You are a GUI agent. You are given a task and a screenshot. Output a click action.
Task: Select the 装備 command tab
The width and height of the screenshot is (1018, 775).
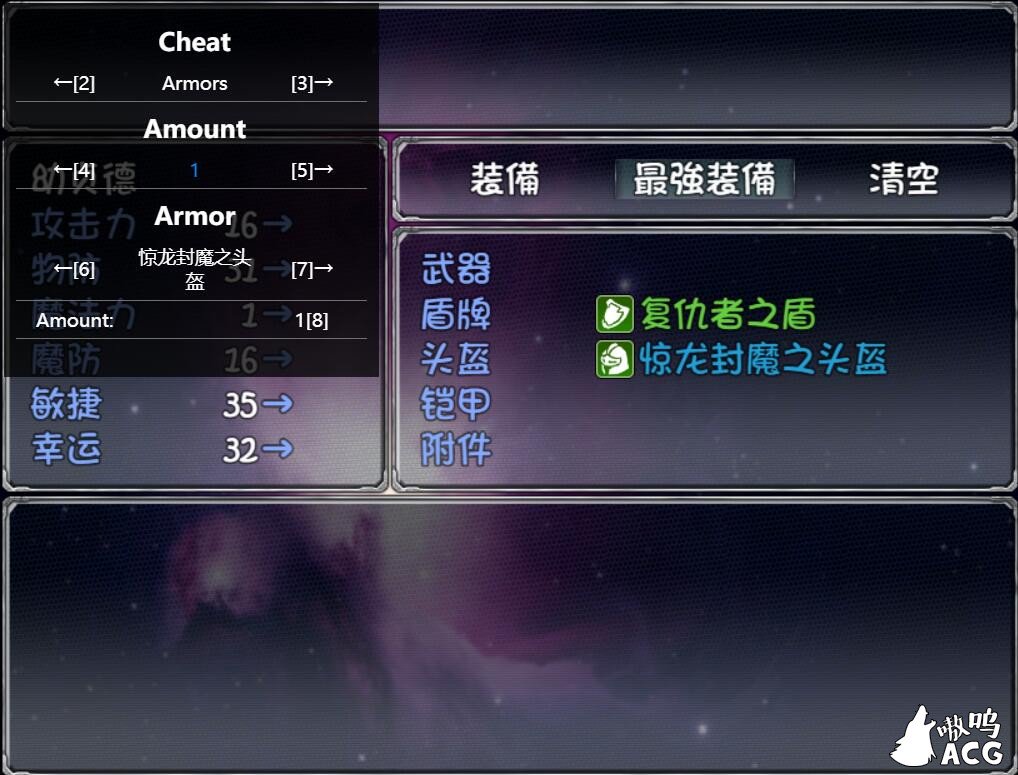[505, 179]
